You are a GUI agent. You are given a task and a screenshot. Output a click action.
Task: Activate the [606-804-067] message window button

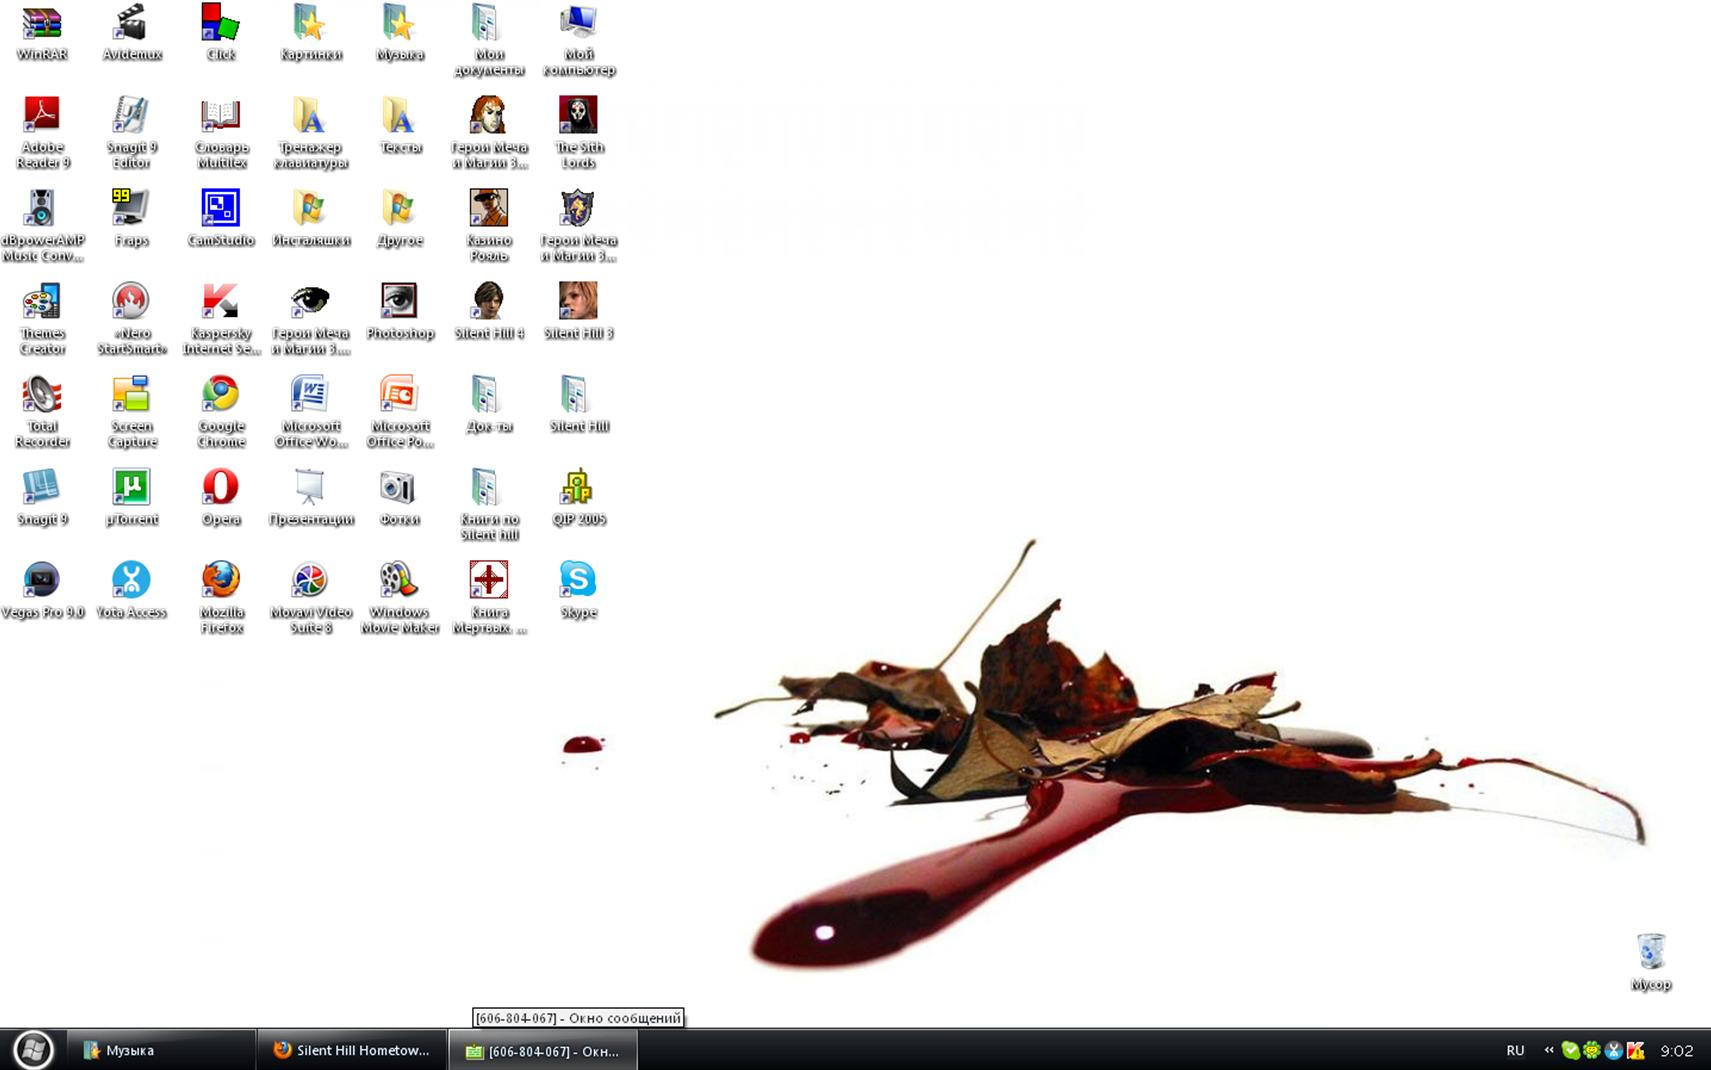point(543,1051)
